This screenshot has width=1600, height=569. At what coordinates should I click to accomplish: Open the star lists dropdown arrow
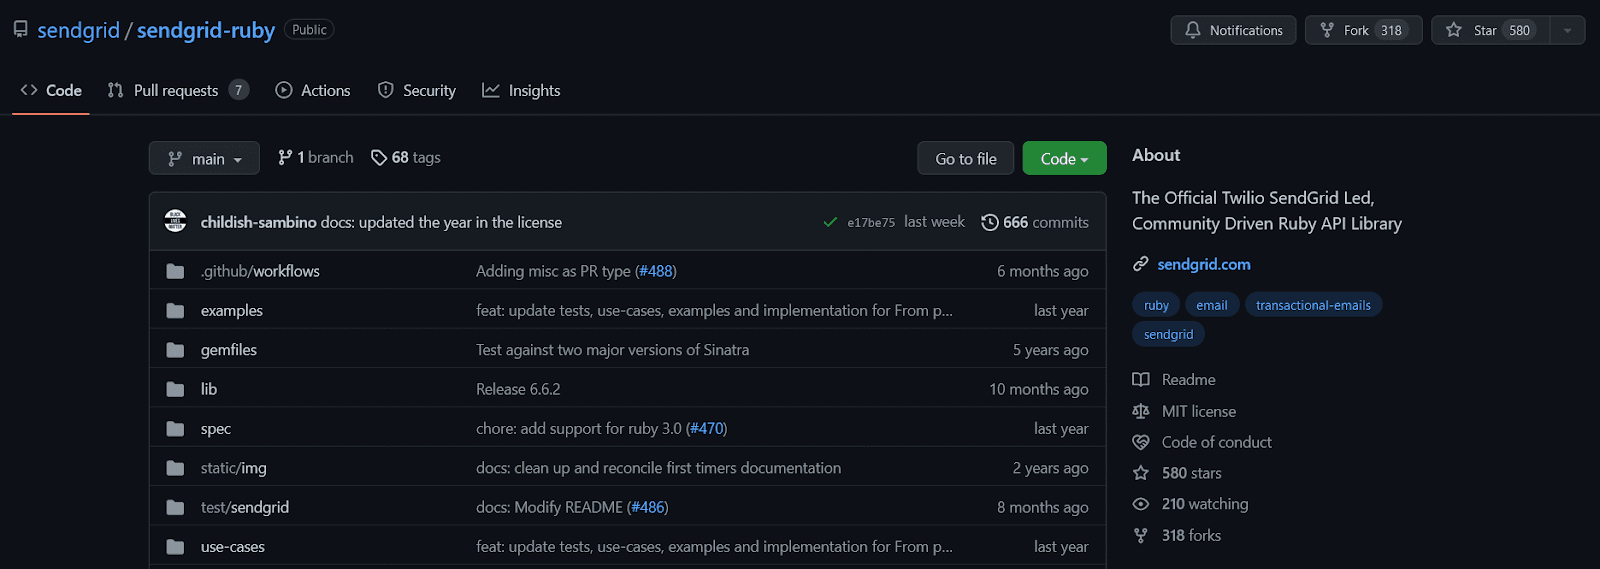click(1567, 30)
